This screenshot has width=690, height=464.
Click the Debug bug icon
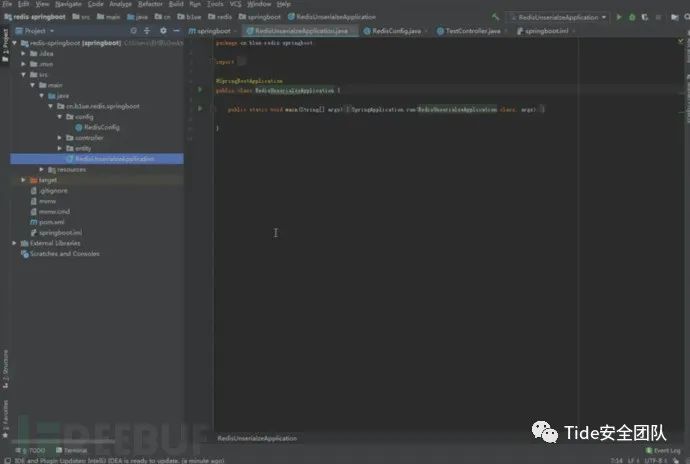point(632,17)
